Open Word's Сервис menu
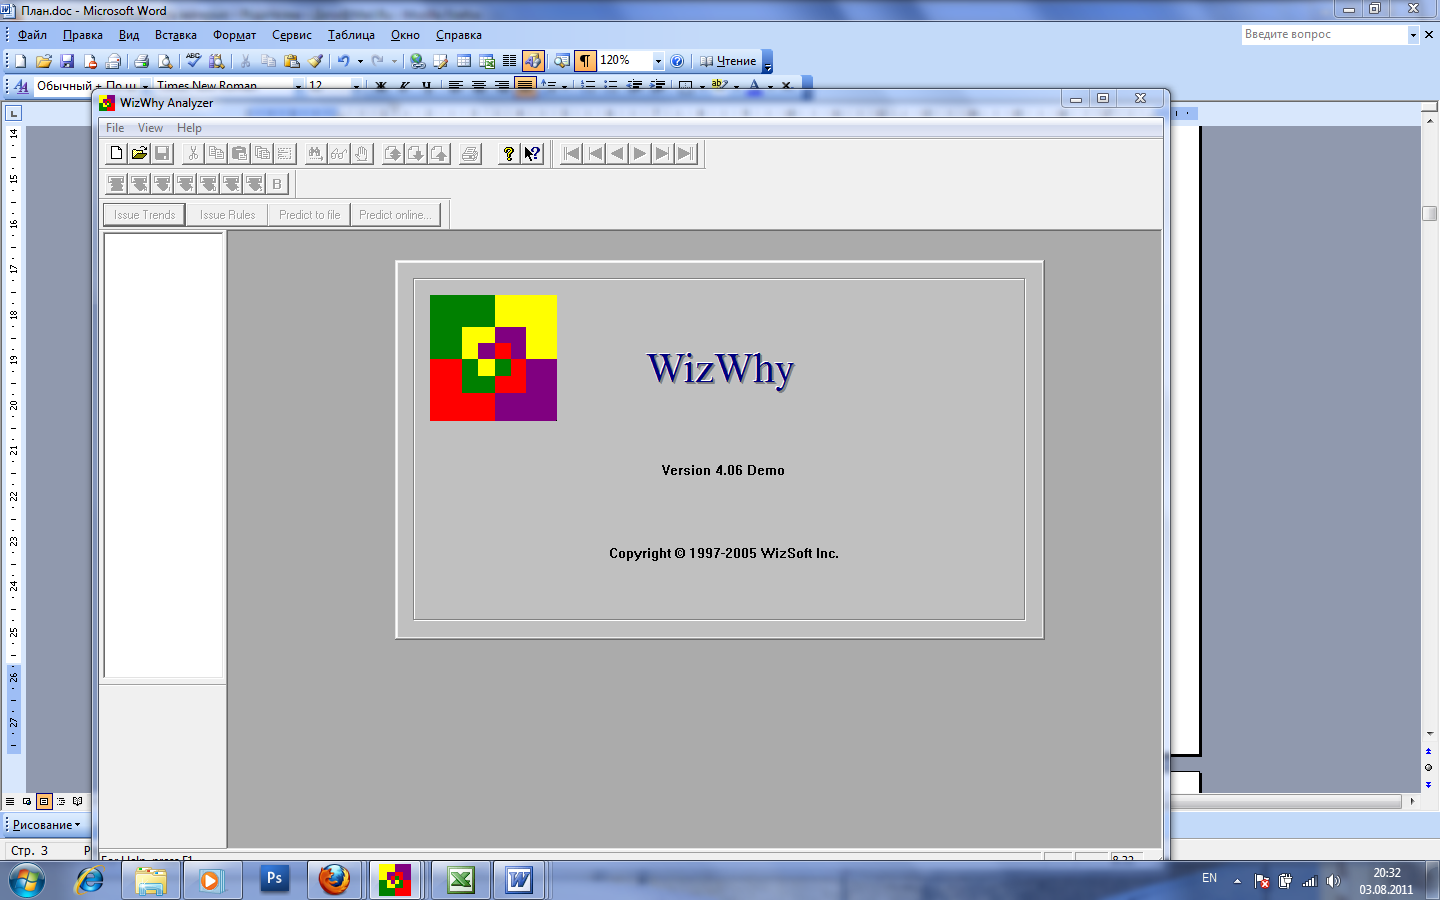 coord(292,35)
